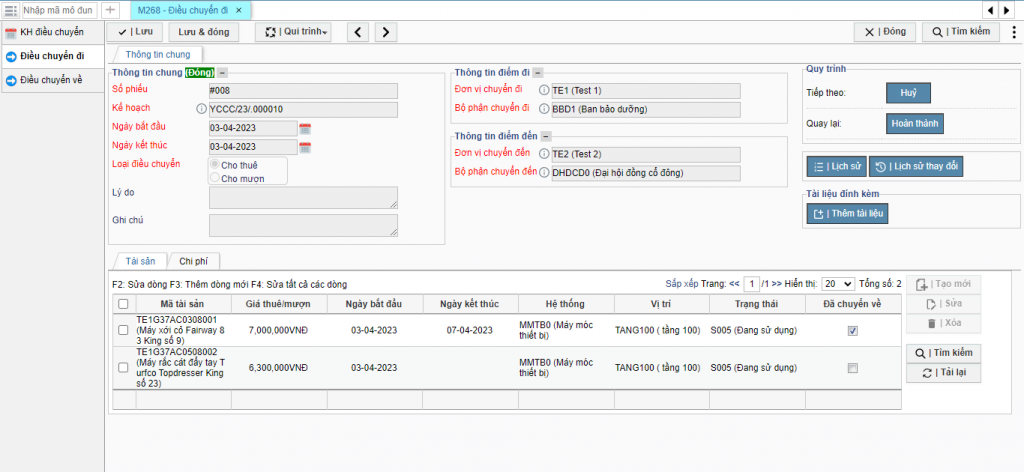Image resolution: width=1024 pixels, height=472 pixels.
Task: Click the Nhập mã mô đun input
Action: (x=59, y=10)
